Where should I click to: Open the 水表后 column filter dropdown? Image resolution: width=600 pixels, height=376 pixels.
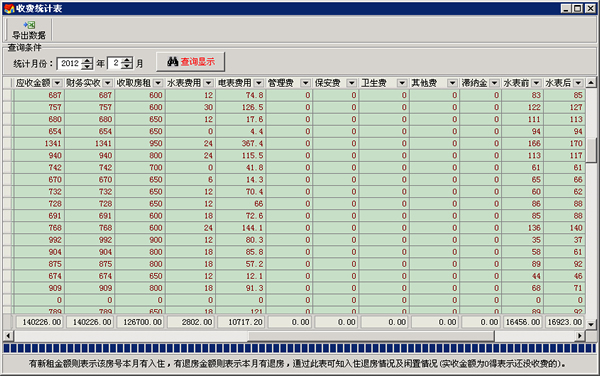[578, 83]
